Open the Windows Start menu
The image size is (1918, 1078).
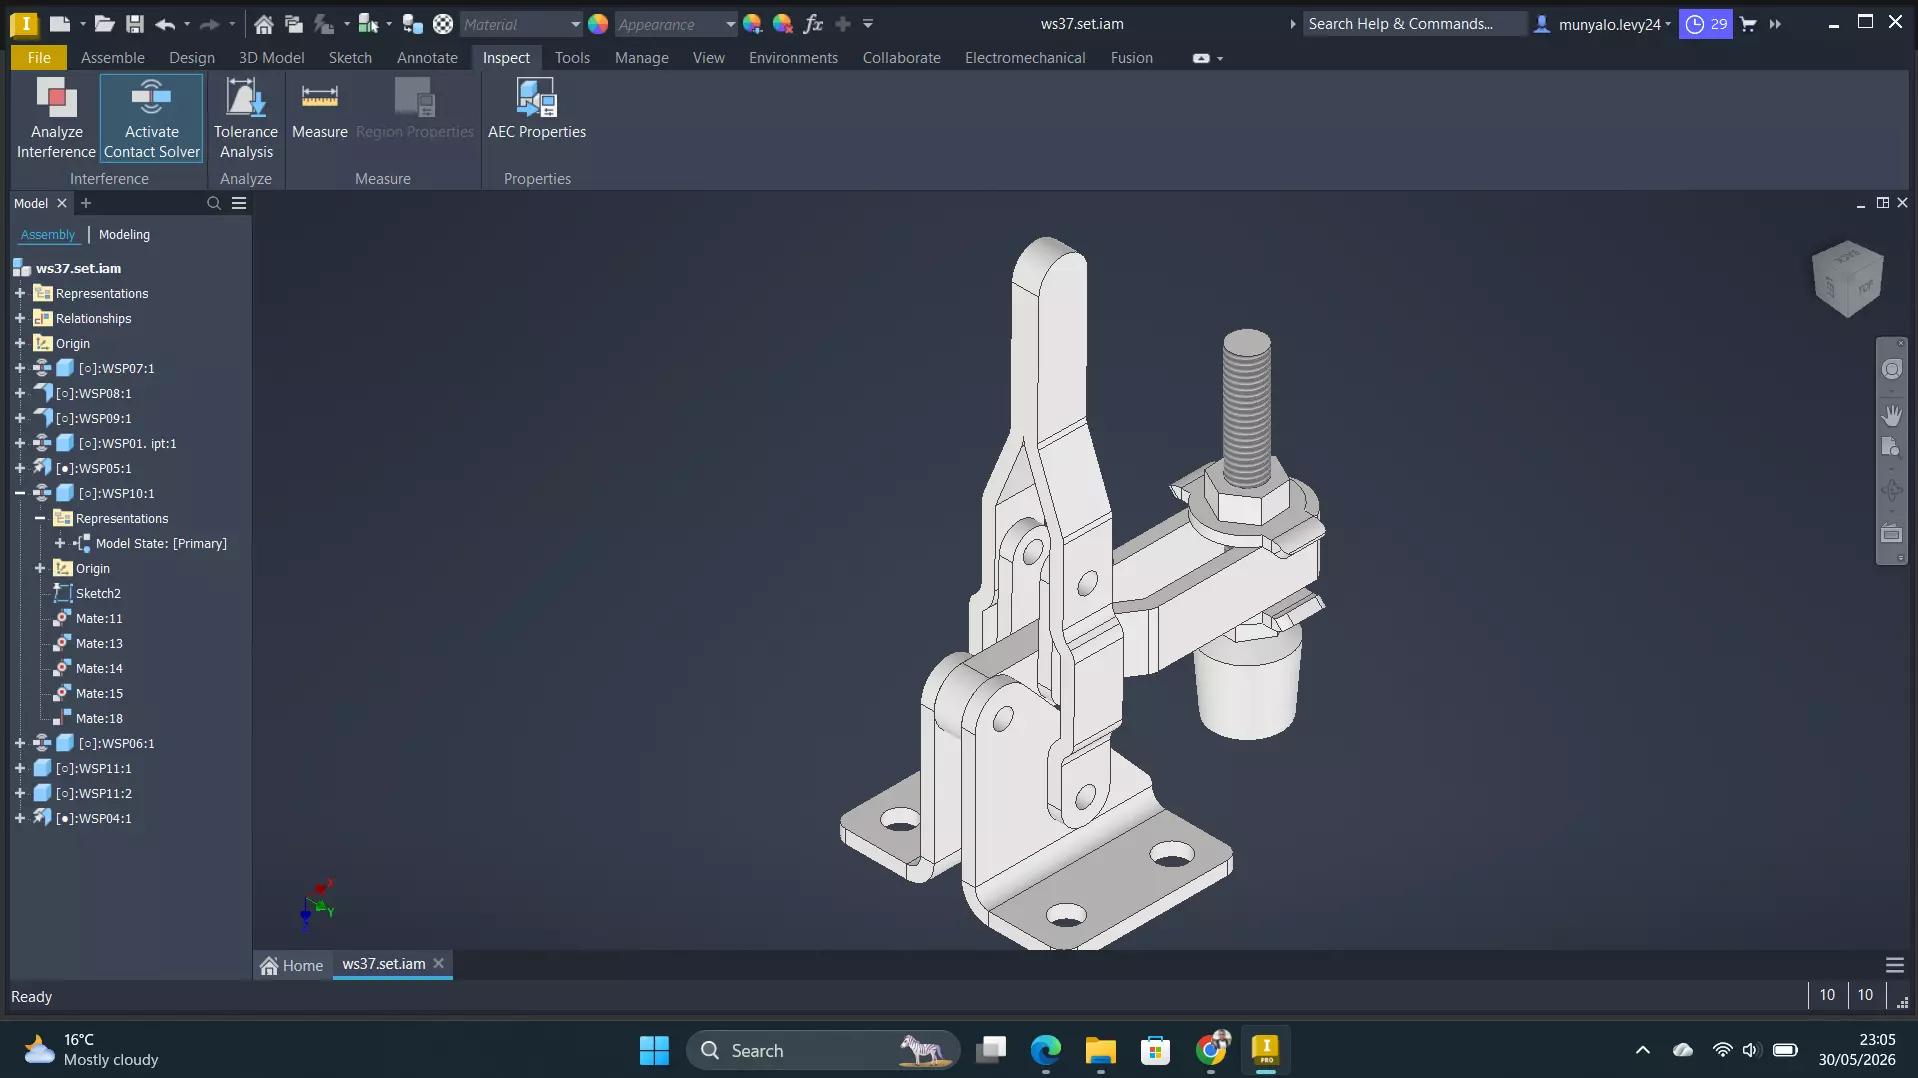[x=654, y=1050]
